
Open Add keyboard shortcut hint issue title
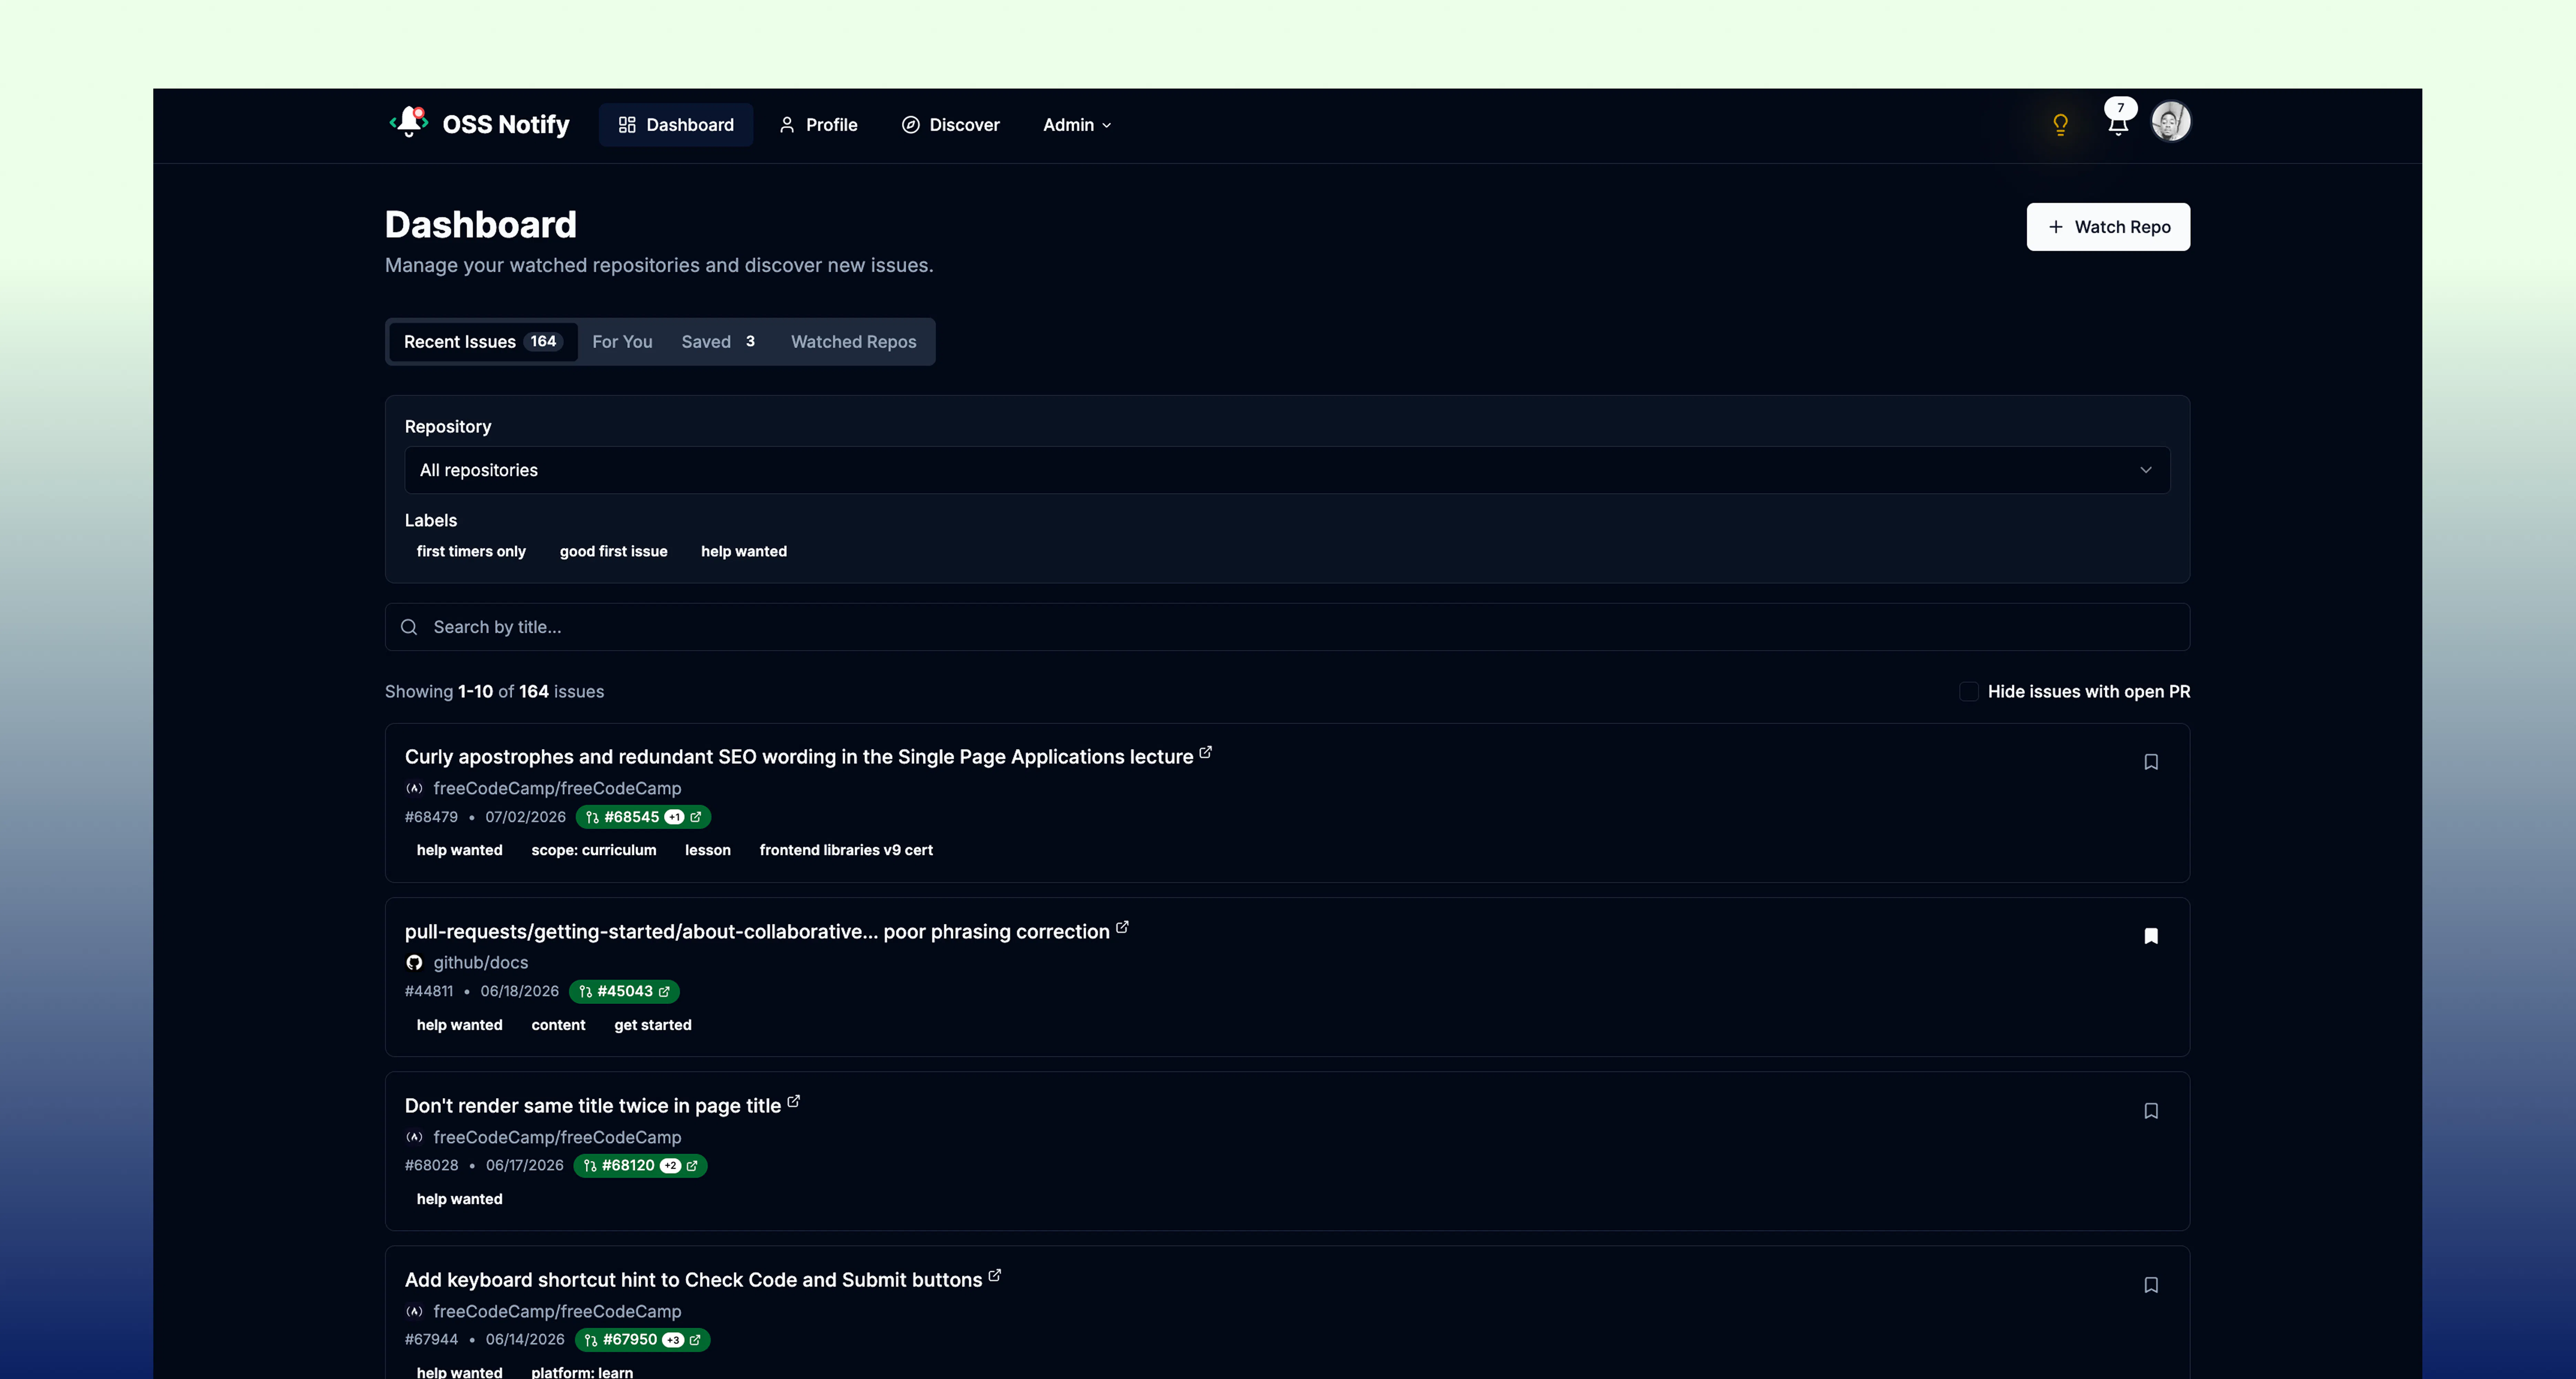tap(693, 1280)
